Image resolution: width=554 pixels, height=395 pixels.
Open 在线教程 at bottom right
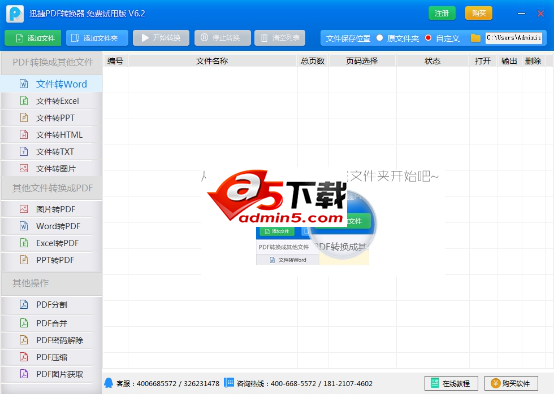pos(451,383)
